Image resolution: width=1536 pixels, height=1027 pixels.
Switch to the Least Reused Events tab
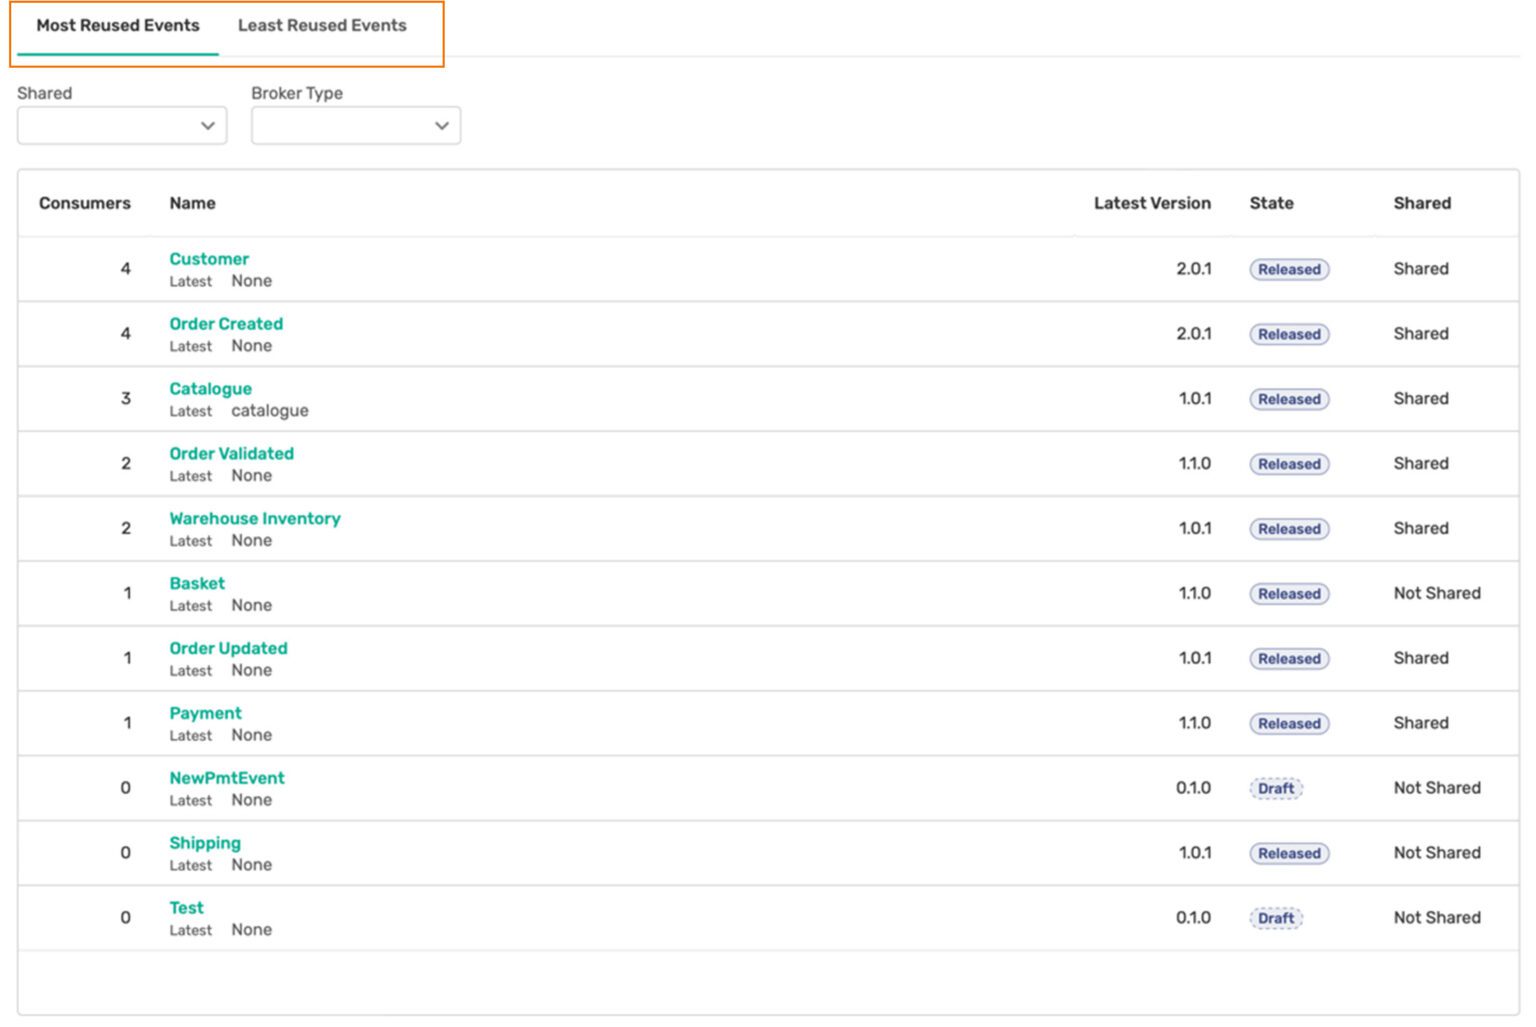321,26
